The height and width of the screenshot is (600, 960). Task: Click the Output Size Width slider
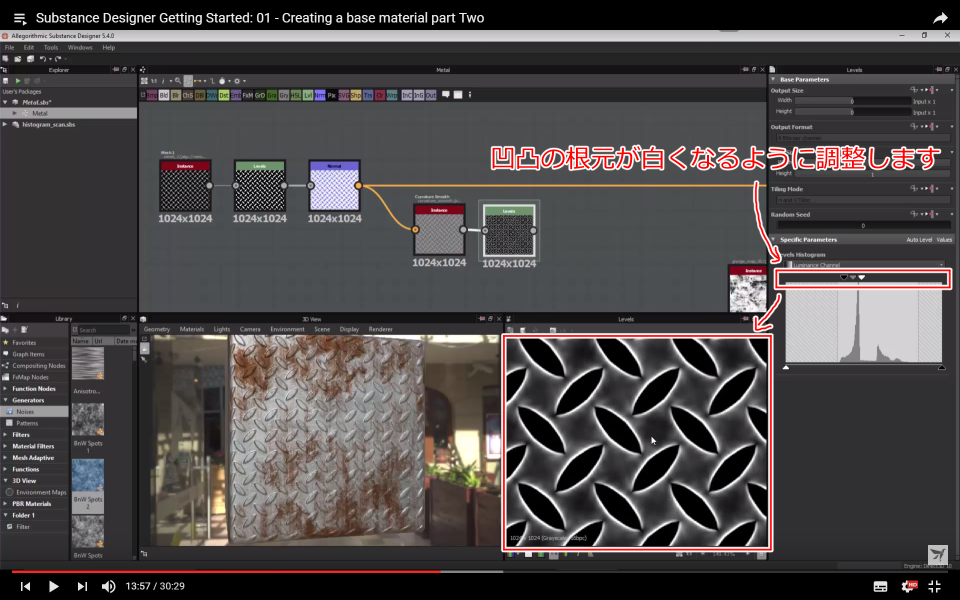click(x=853, y=101)
